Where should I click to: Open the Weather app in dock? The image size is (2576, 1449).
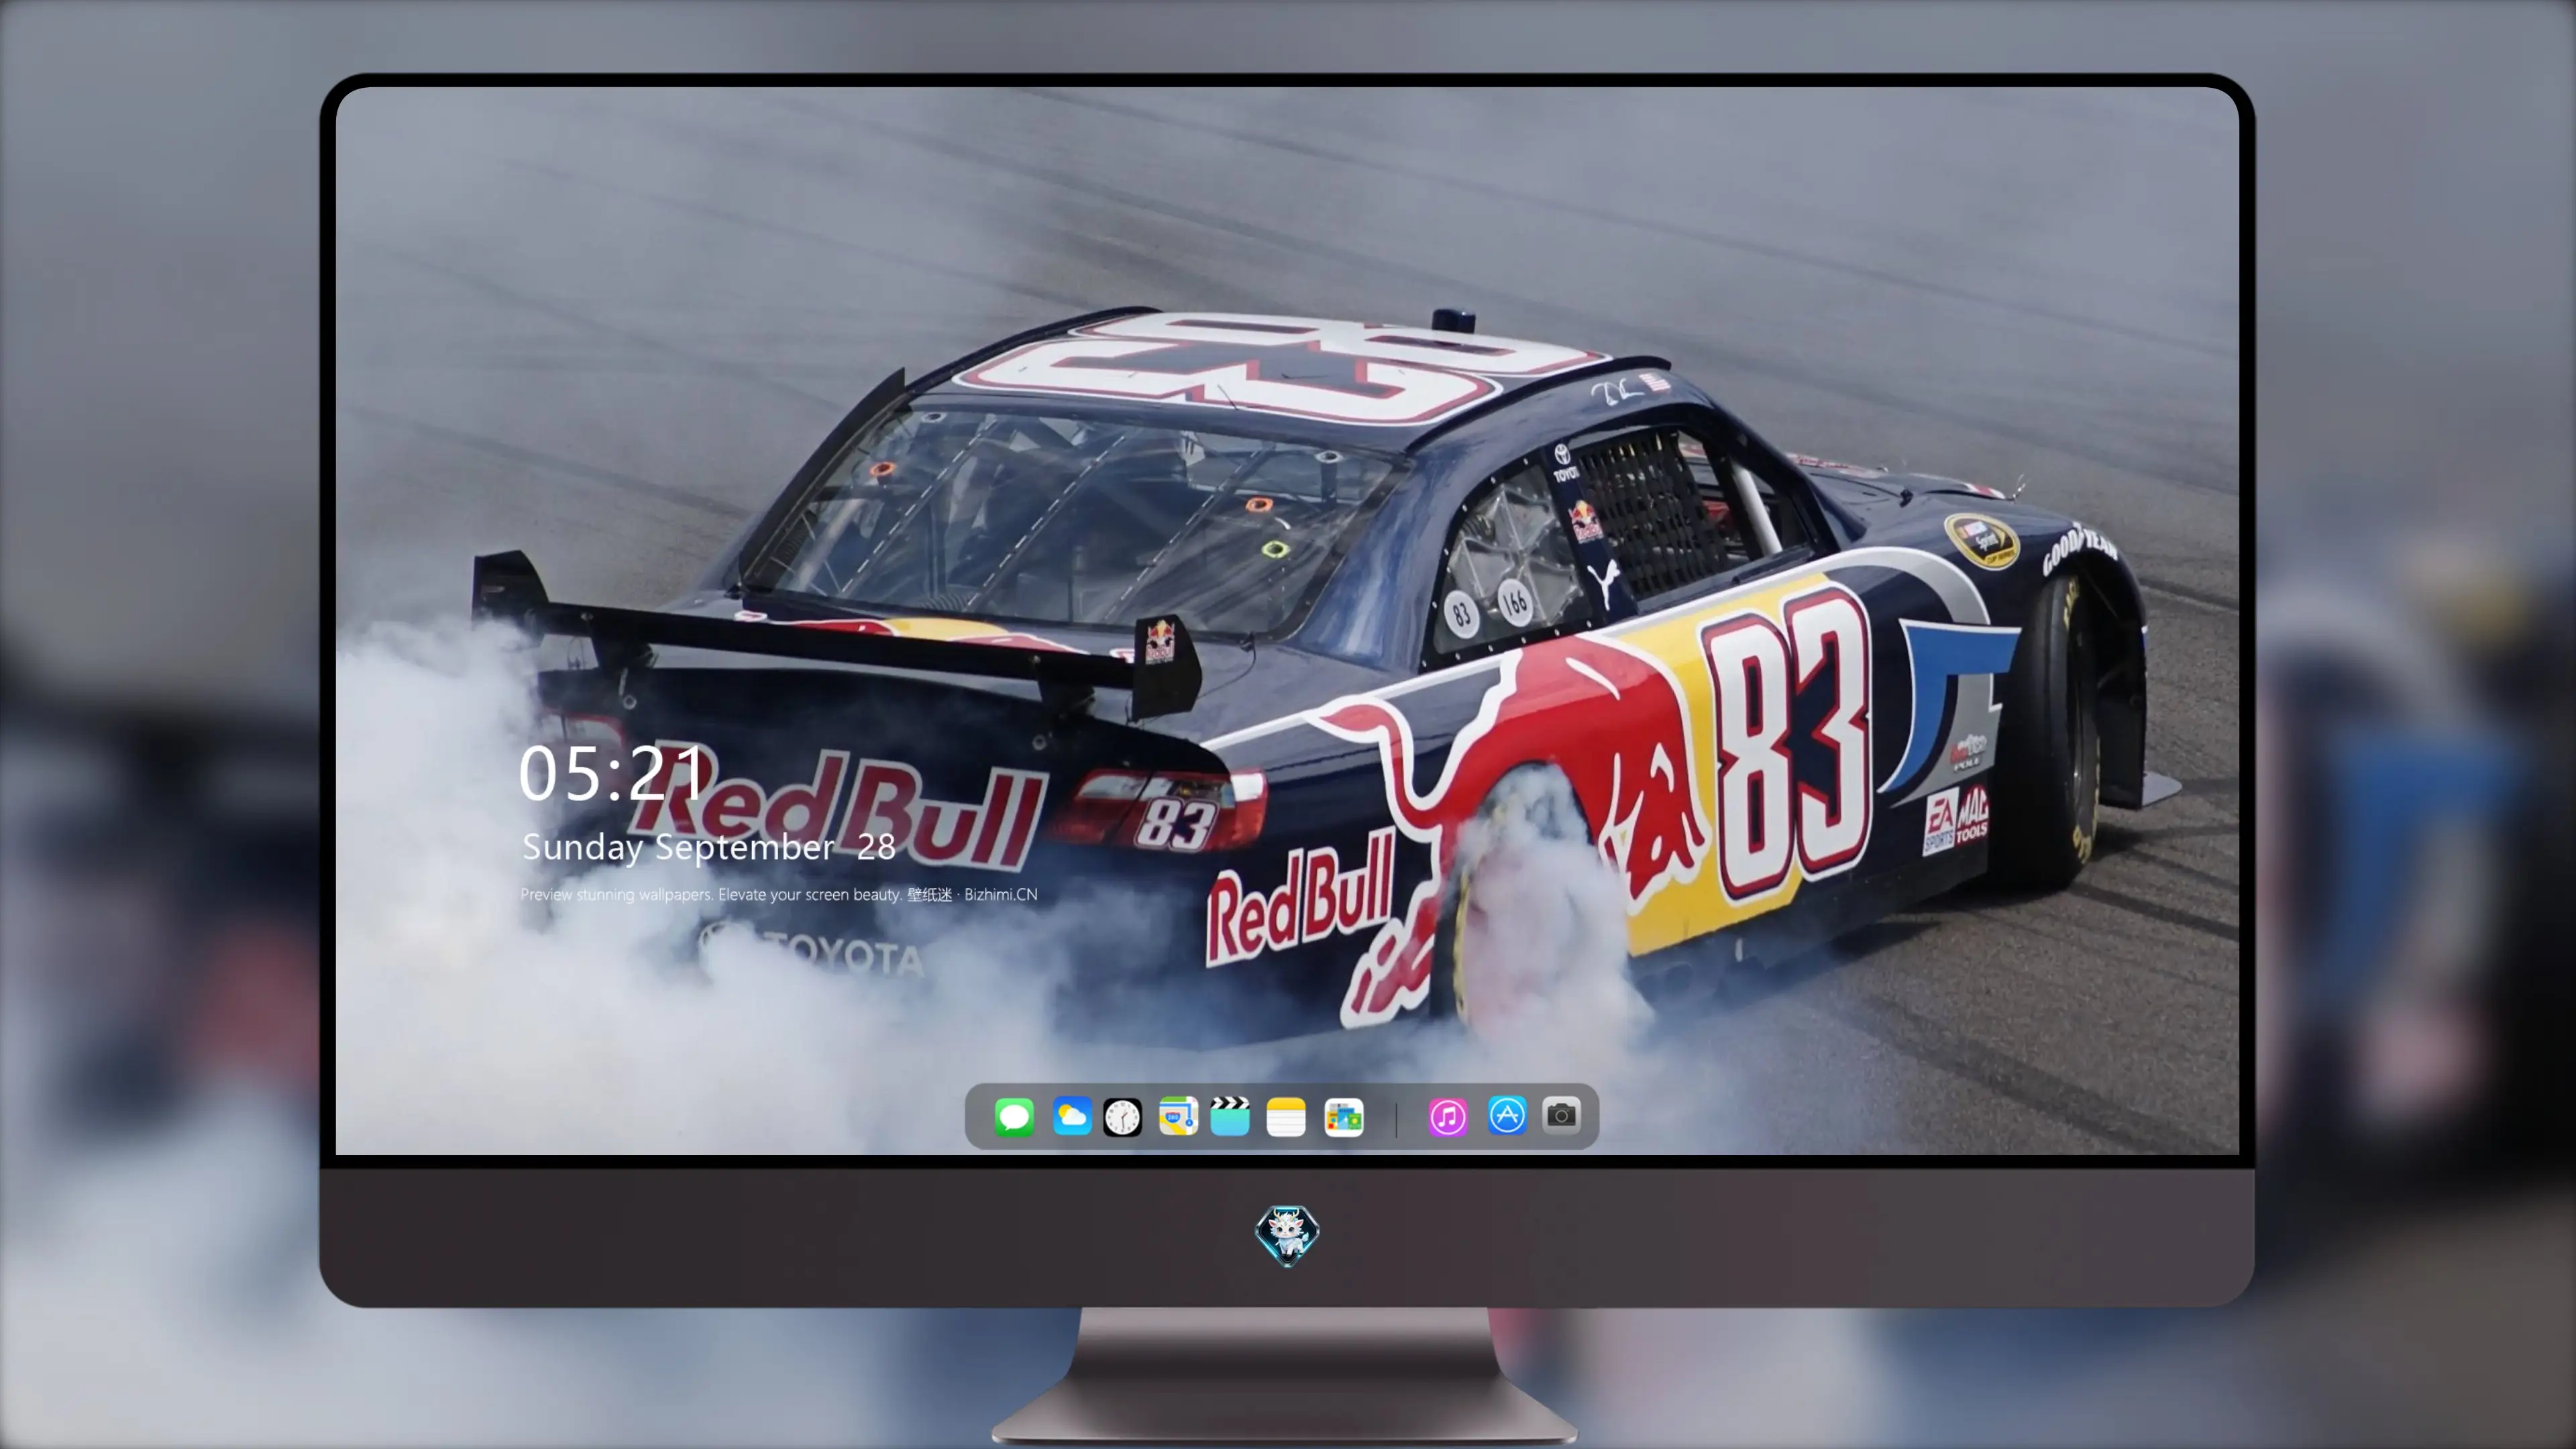tap(1072, 1116)
